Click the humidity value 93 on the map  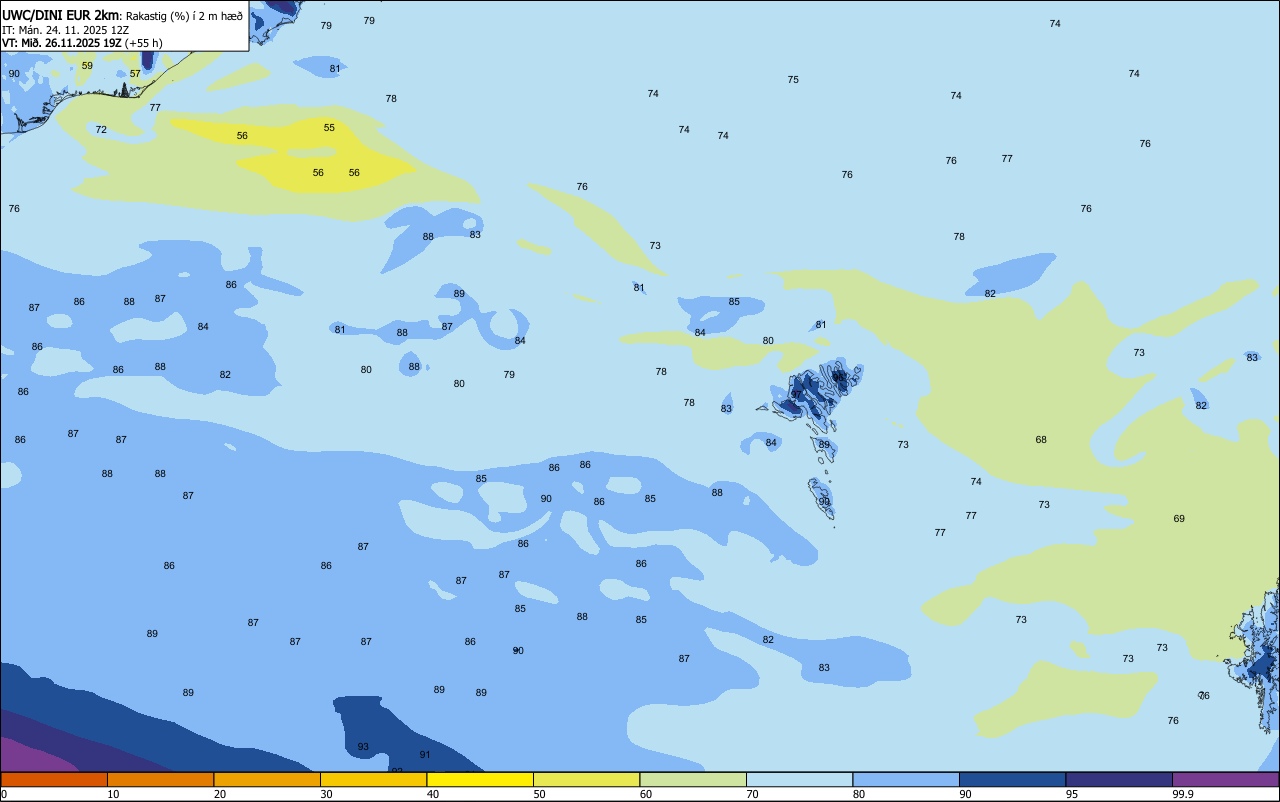(363, 747)
